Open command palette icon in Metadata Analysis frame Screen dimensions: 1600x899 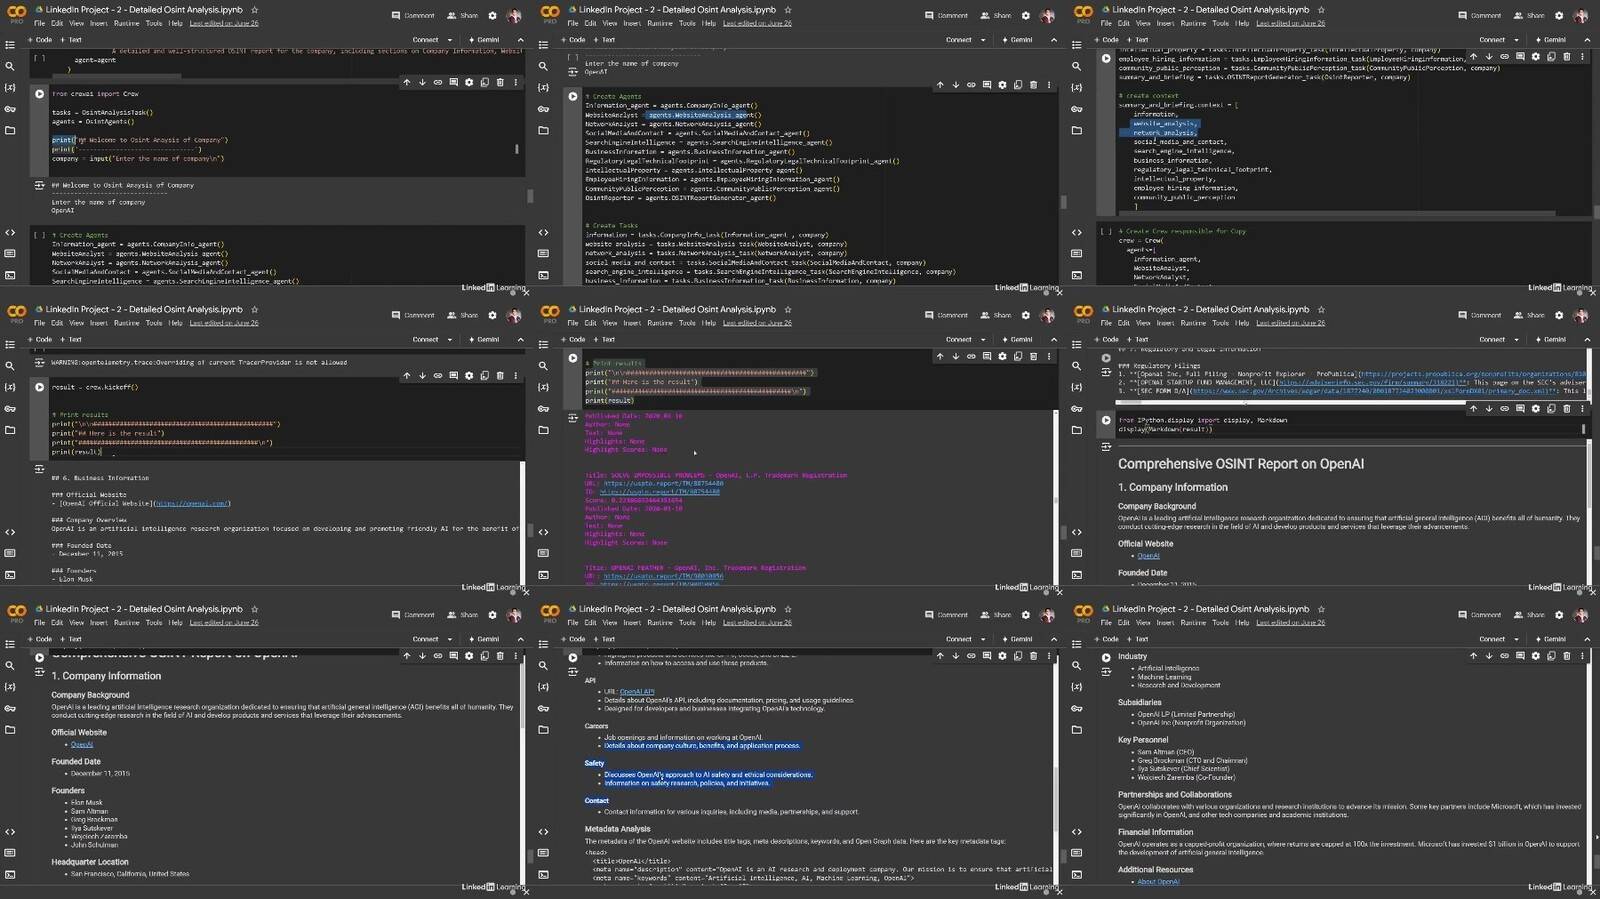[543, 853]
